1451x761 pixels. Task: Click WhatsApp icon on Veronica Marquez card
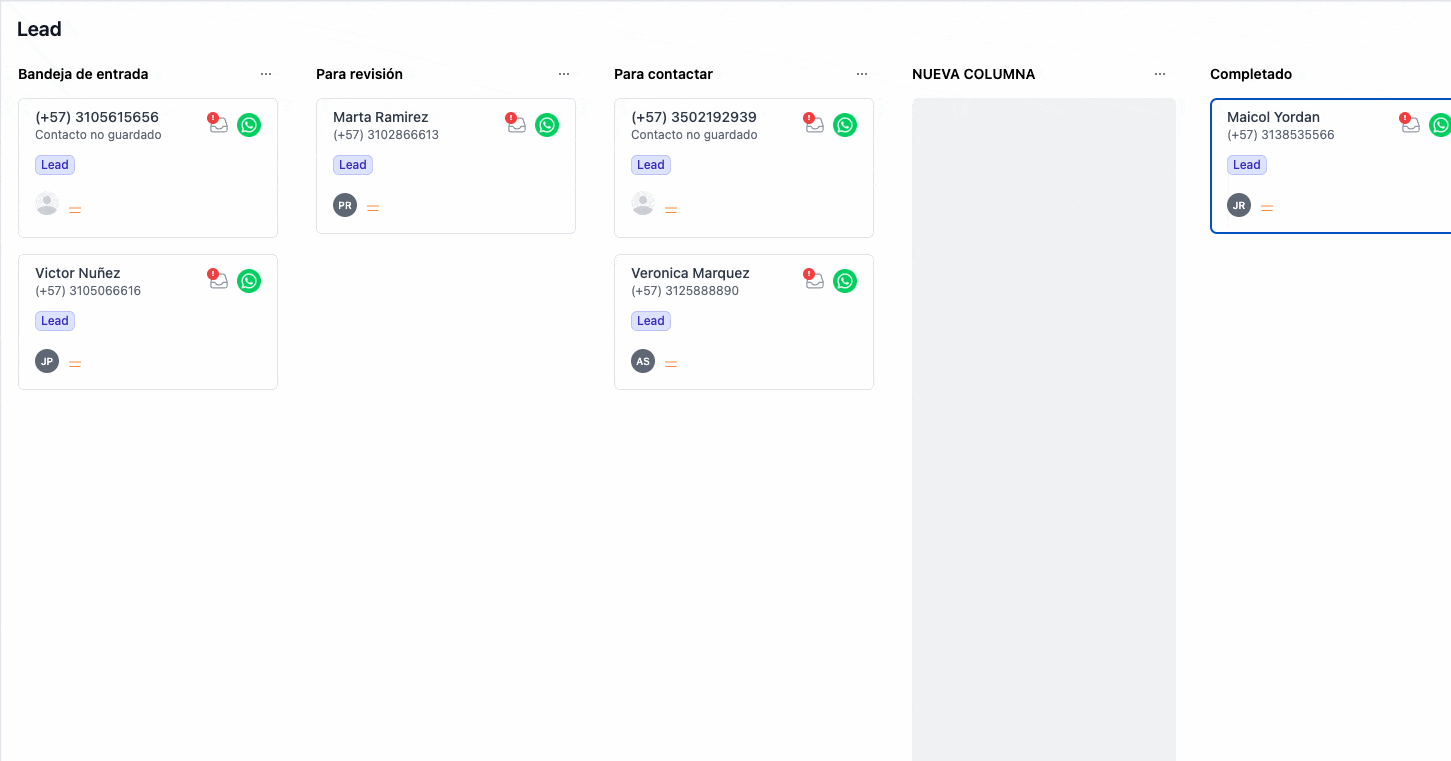(x=845, y=281)
